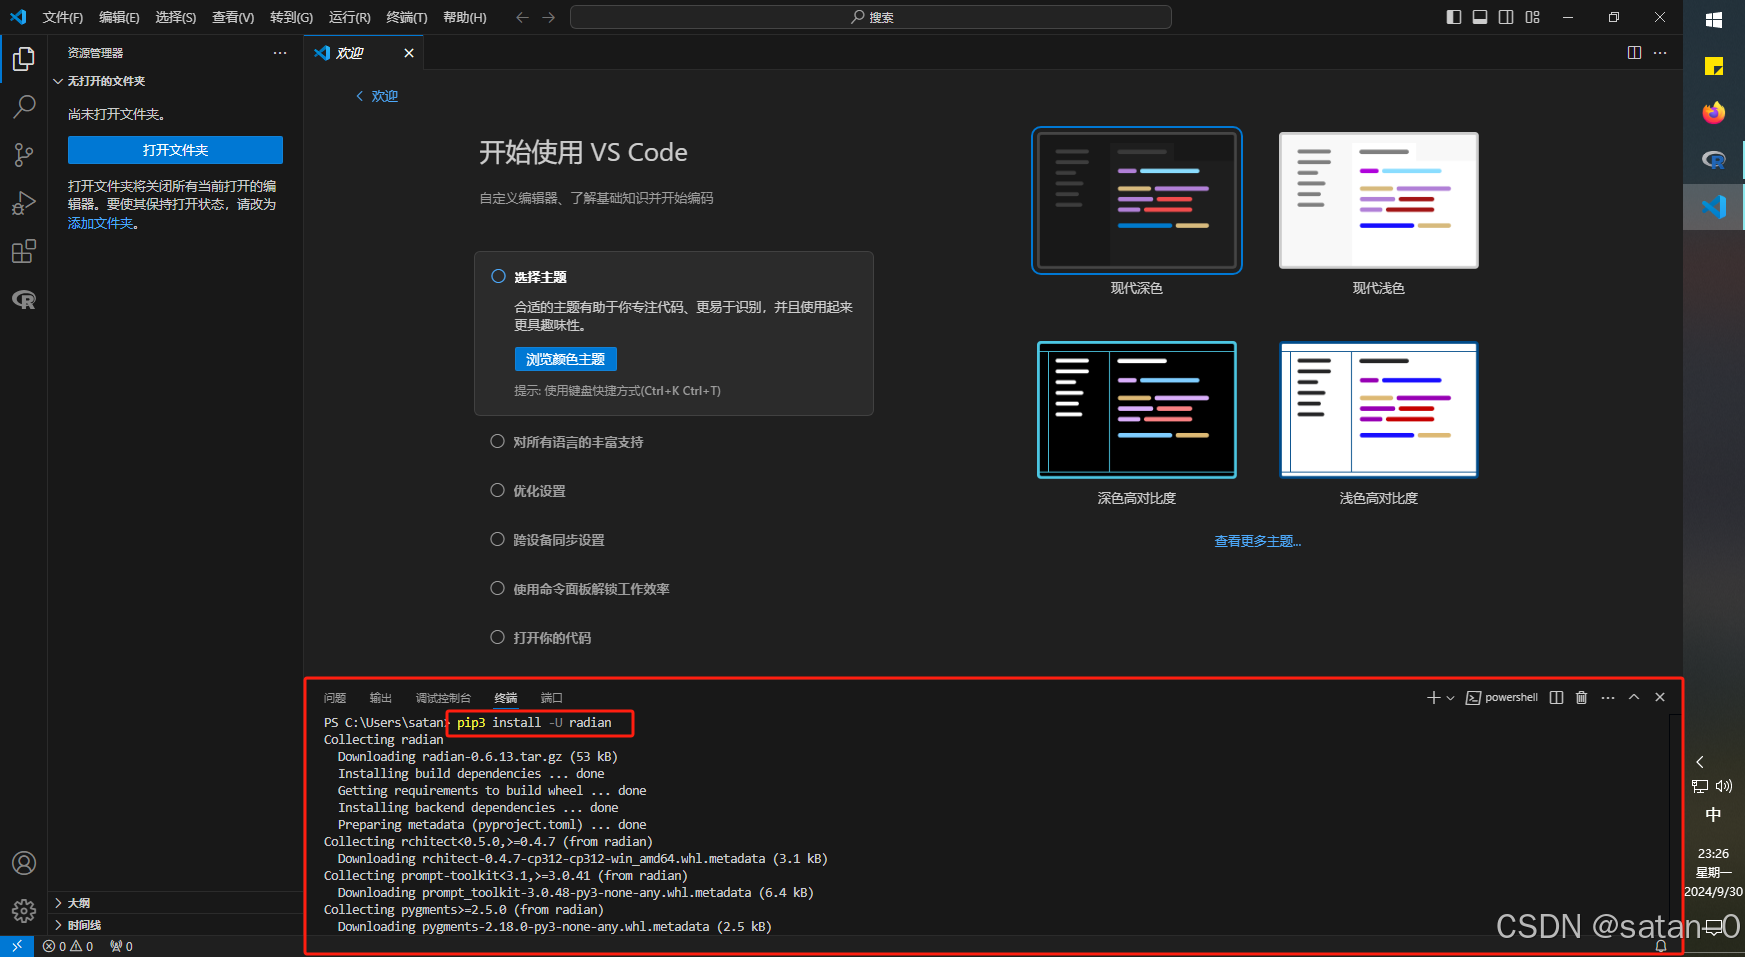Image resolution: width=1745 pixels, height=957 pixels.
Task: Split the editor to the right
Action: 1634,53
